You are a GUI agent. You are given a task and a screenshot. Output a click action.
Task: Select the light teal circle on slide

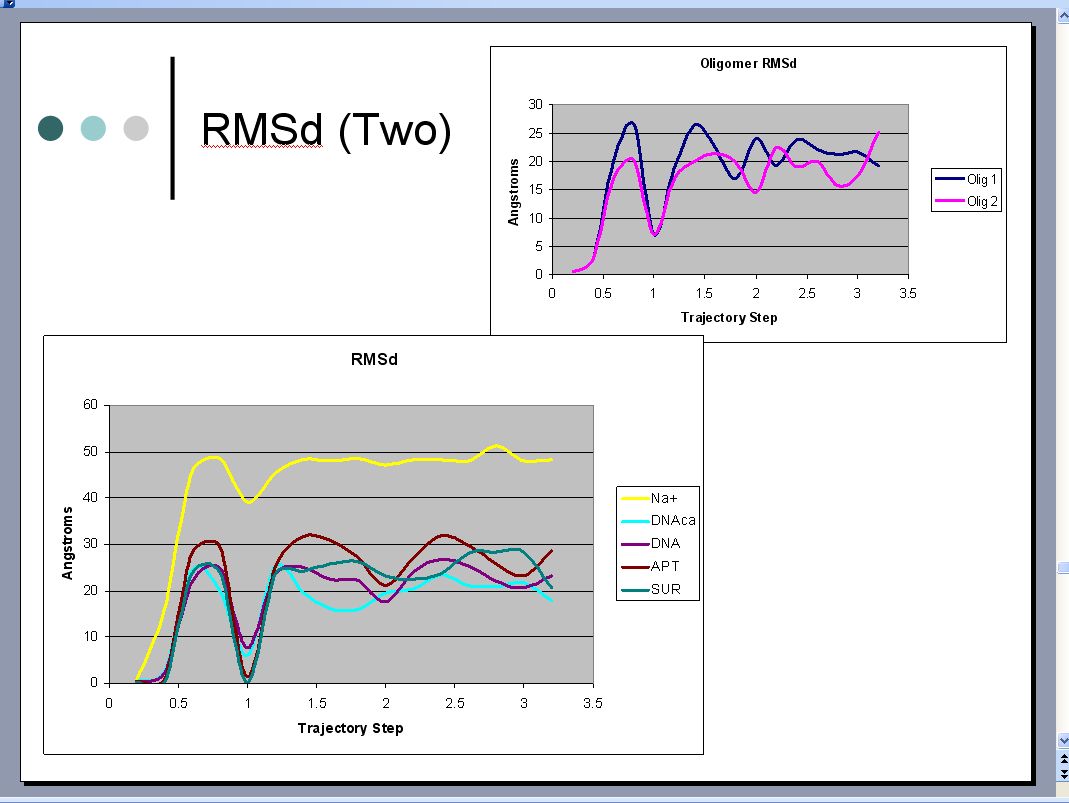tap(93, 128)
